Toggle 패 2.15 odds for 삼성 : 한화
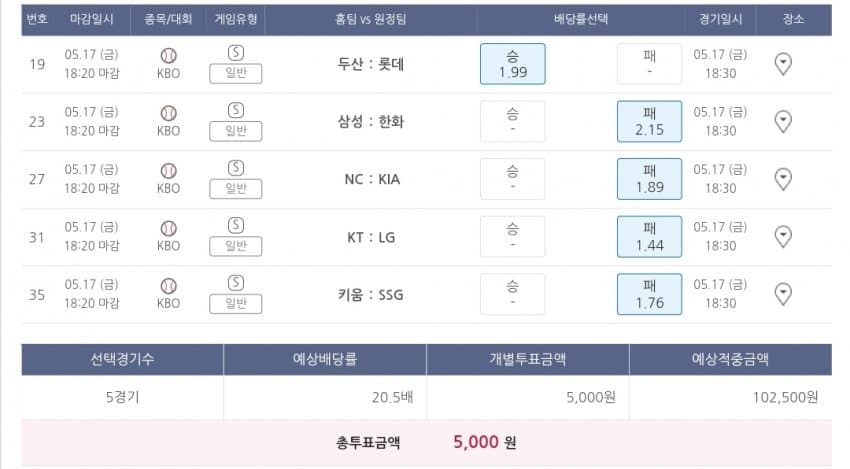Screen dimensions: 850x469 tap(649, 121)
